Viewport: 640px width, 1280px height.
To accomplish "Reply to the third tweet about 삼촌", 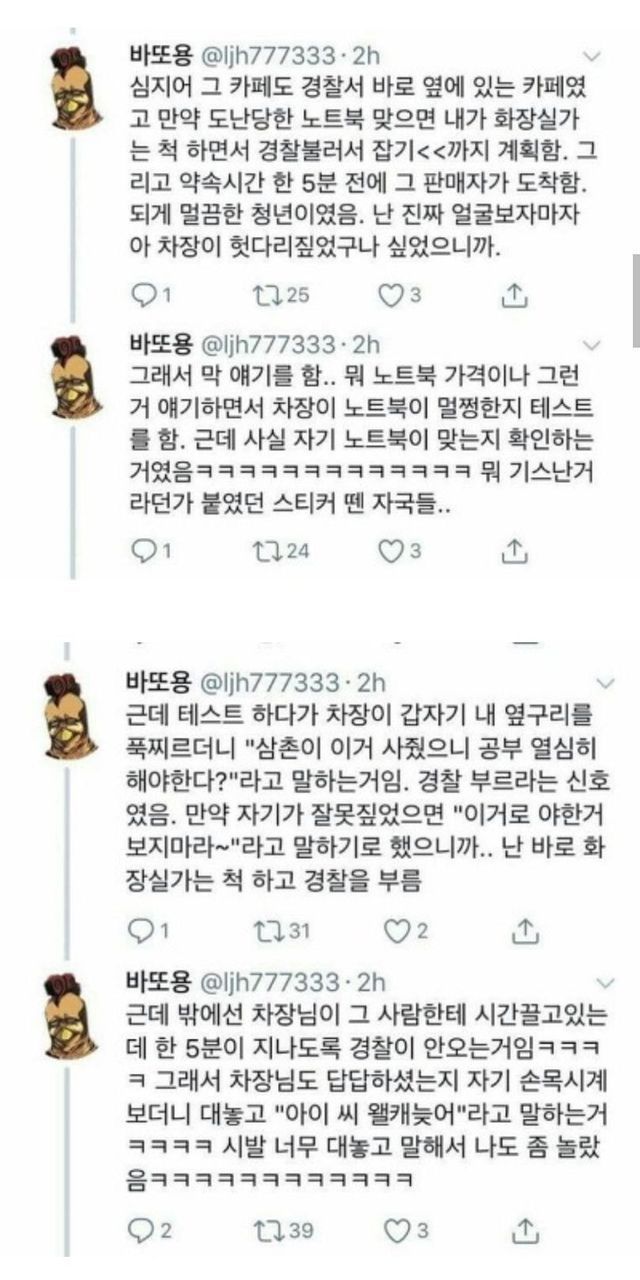I will tap(152, 932).
